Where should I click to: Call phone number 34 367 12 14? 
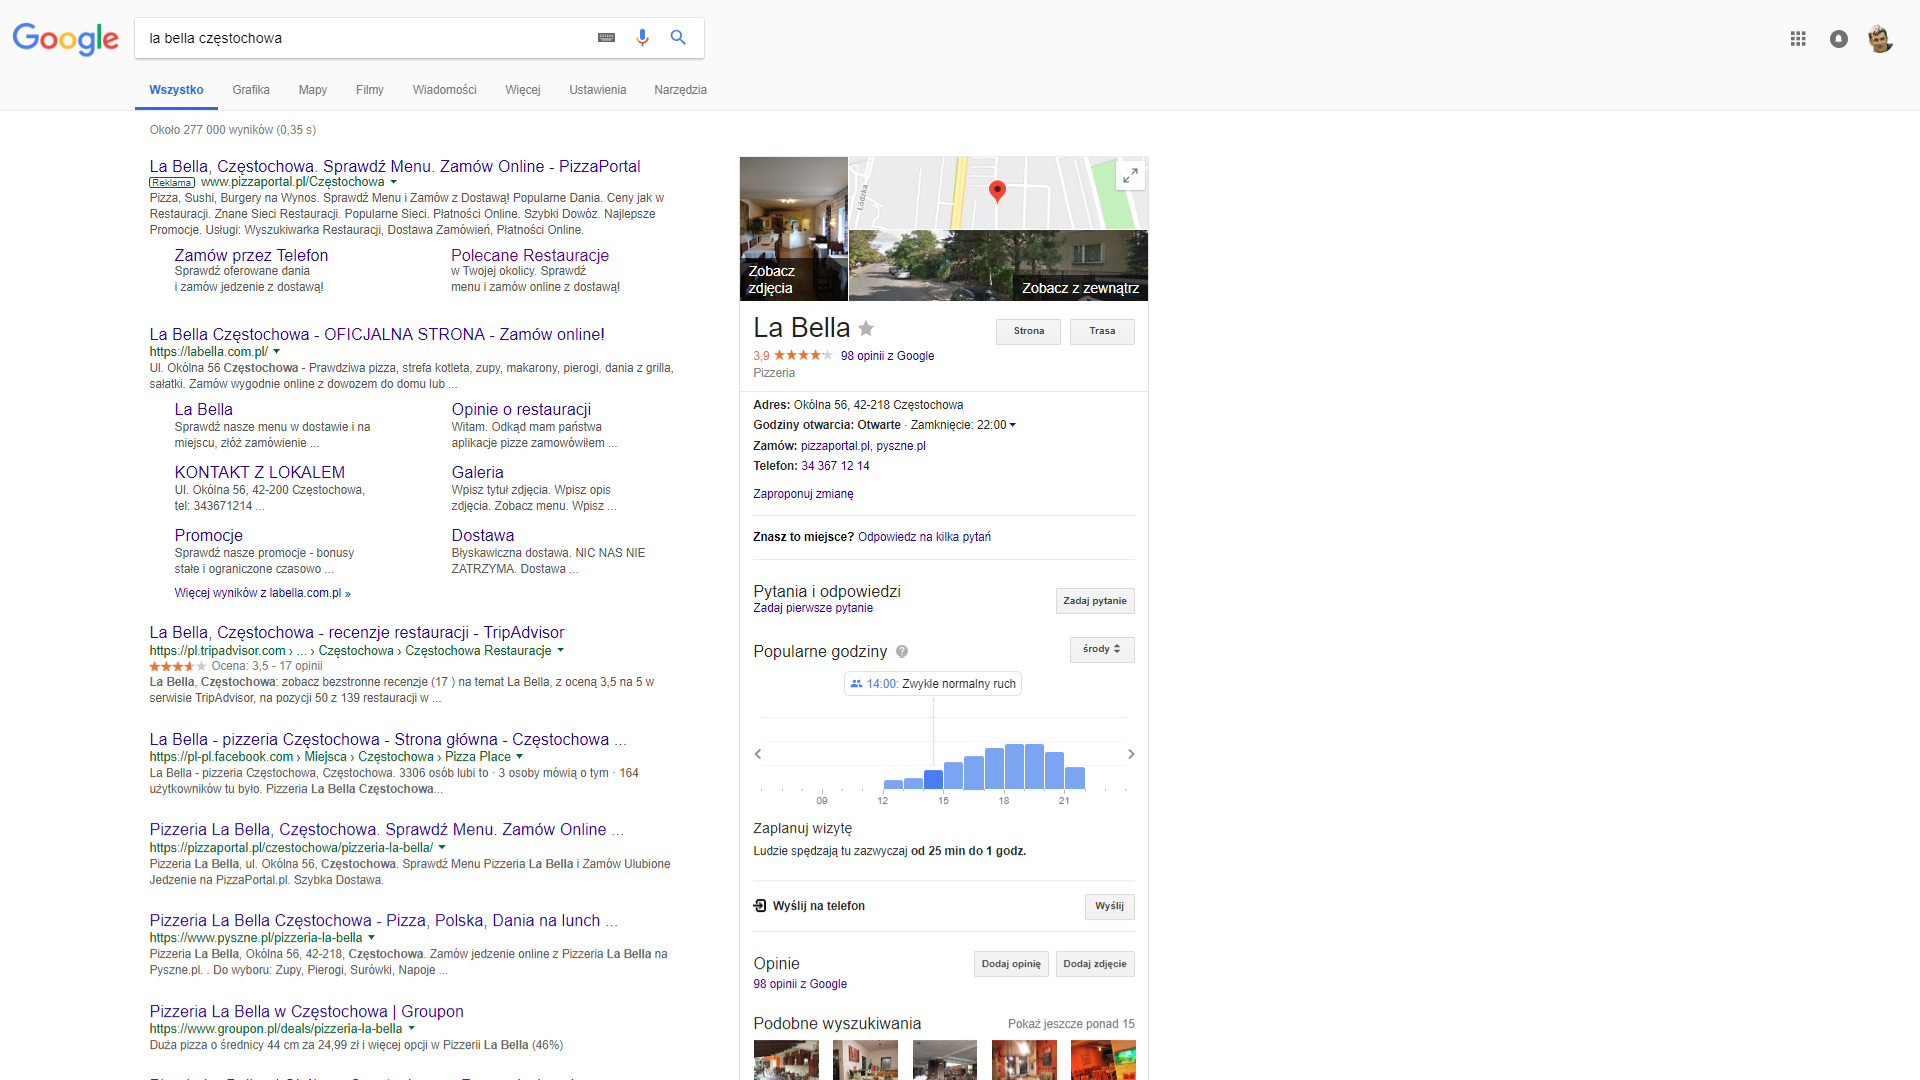[x=835, y=466]
